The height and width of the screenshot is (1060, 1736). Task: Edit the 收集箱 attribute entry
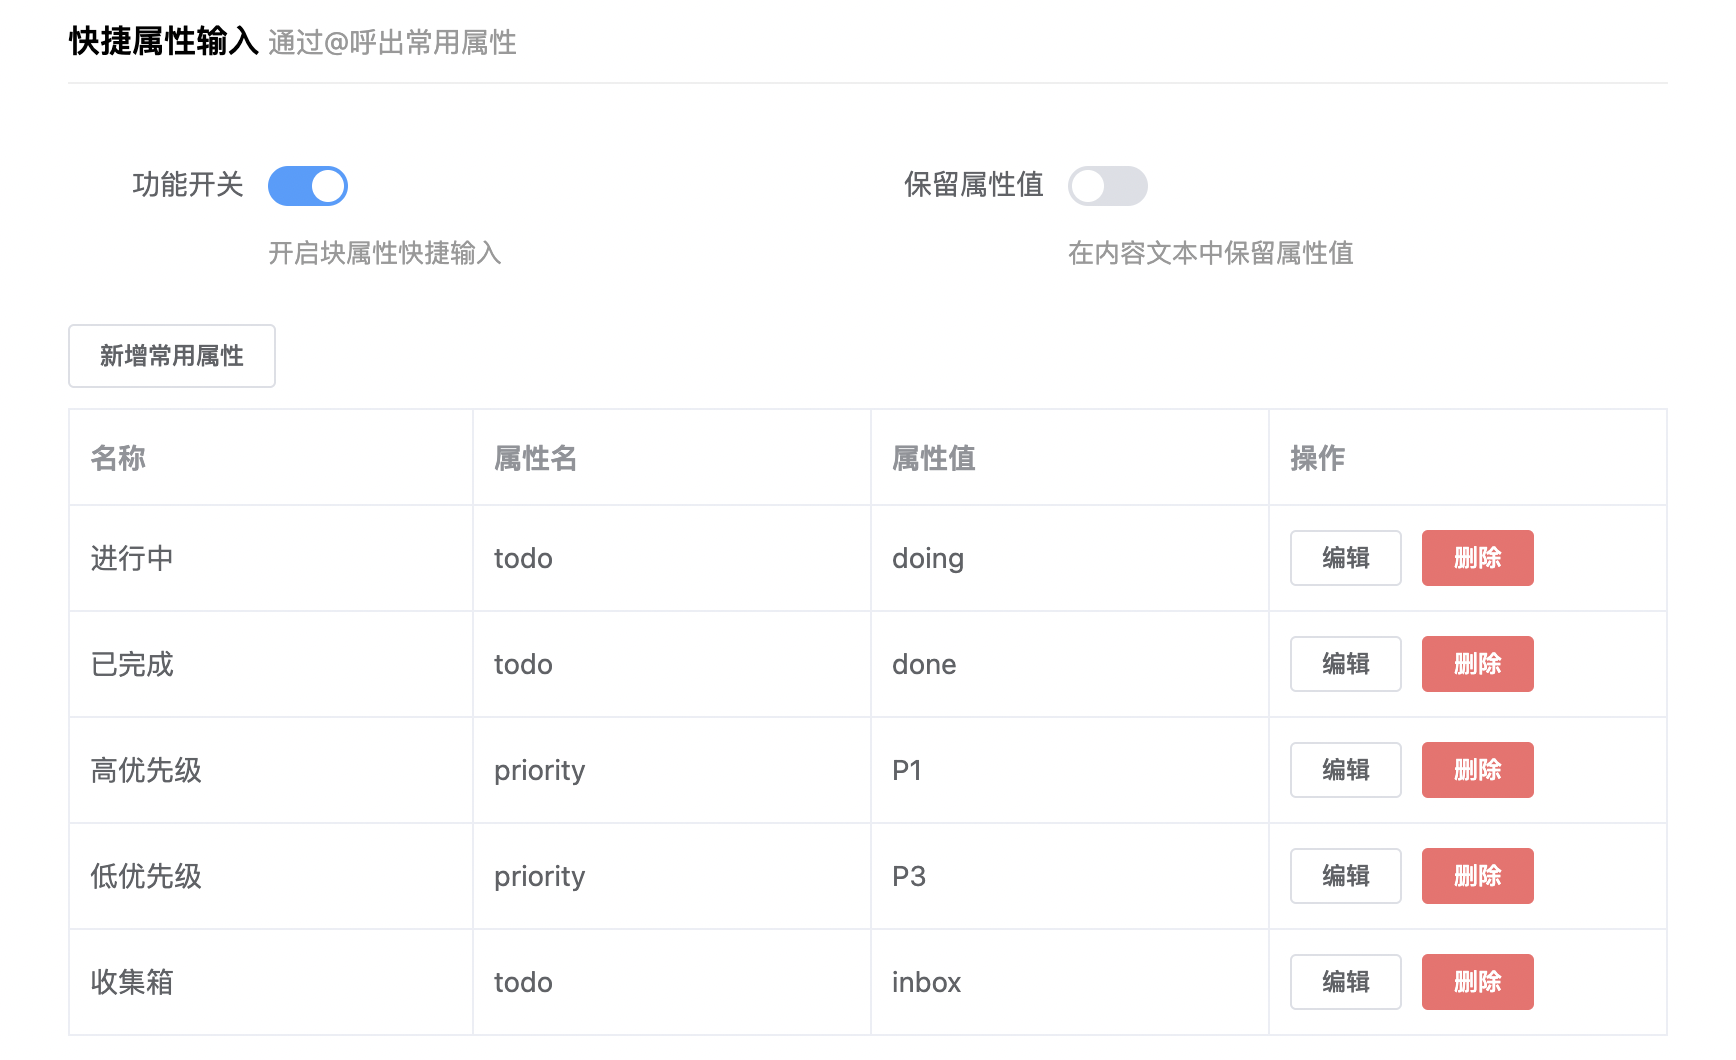pos(1345,982)
